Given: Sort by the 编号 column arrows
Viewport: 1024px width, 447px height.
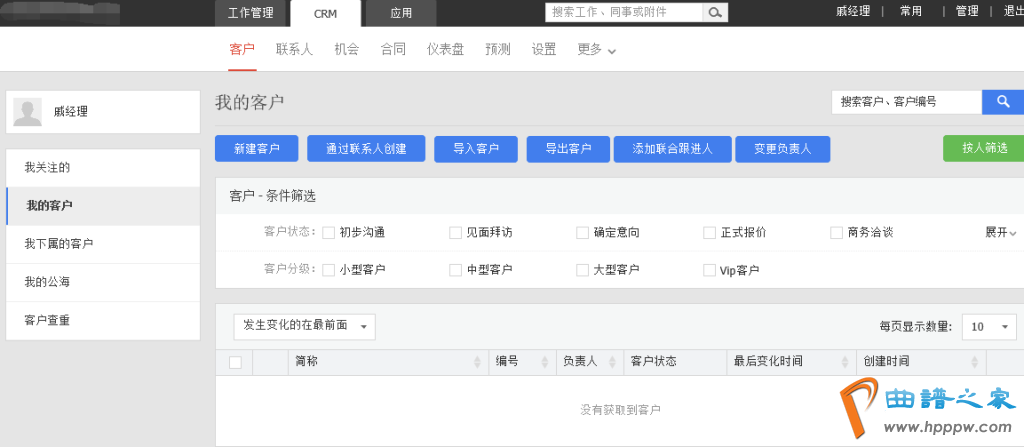Looking at the screenshot, I should click(x=545, y=362).
